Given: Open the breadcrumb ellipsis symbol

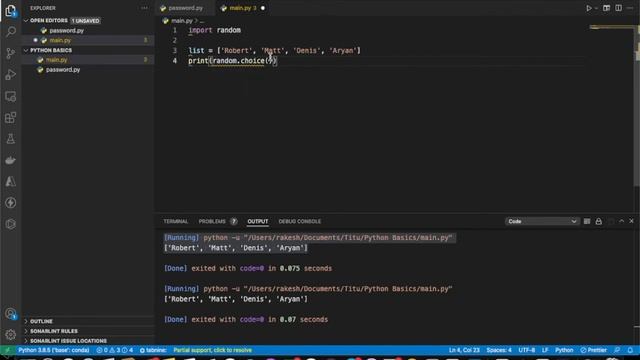Looking at the screenshot, I should [202, 21].
